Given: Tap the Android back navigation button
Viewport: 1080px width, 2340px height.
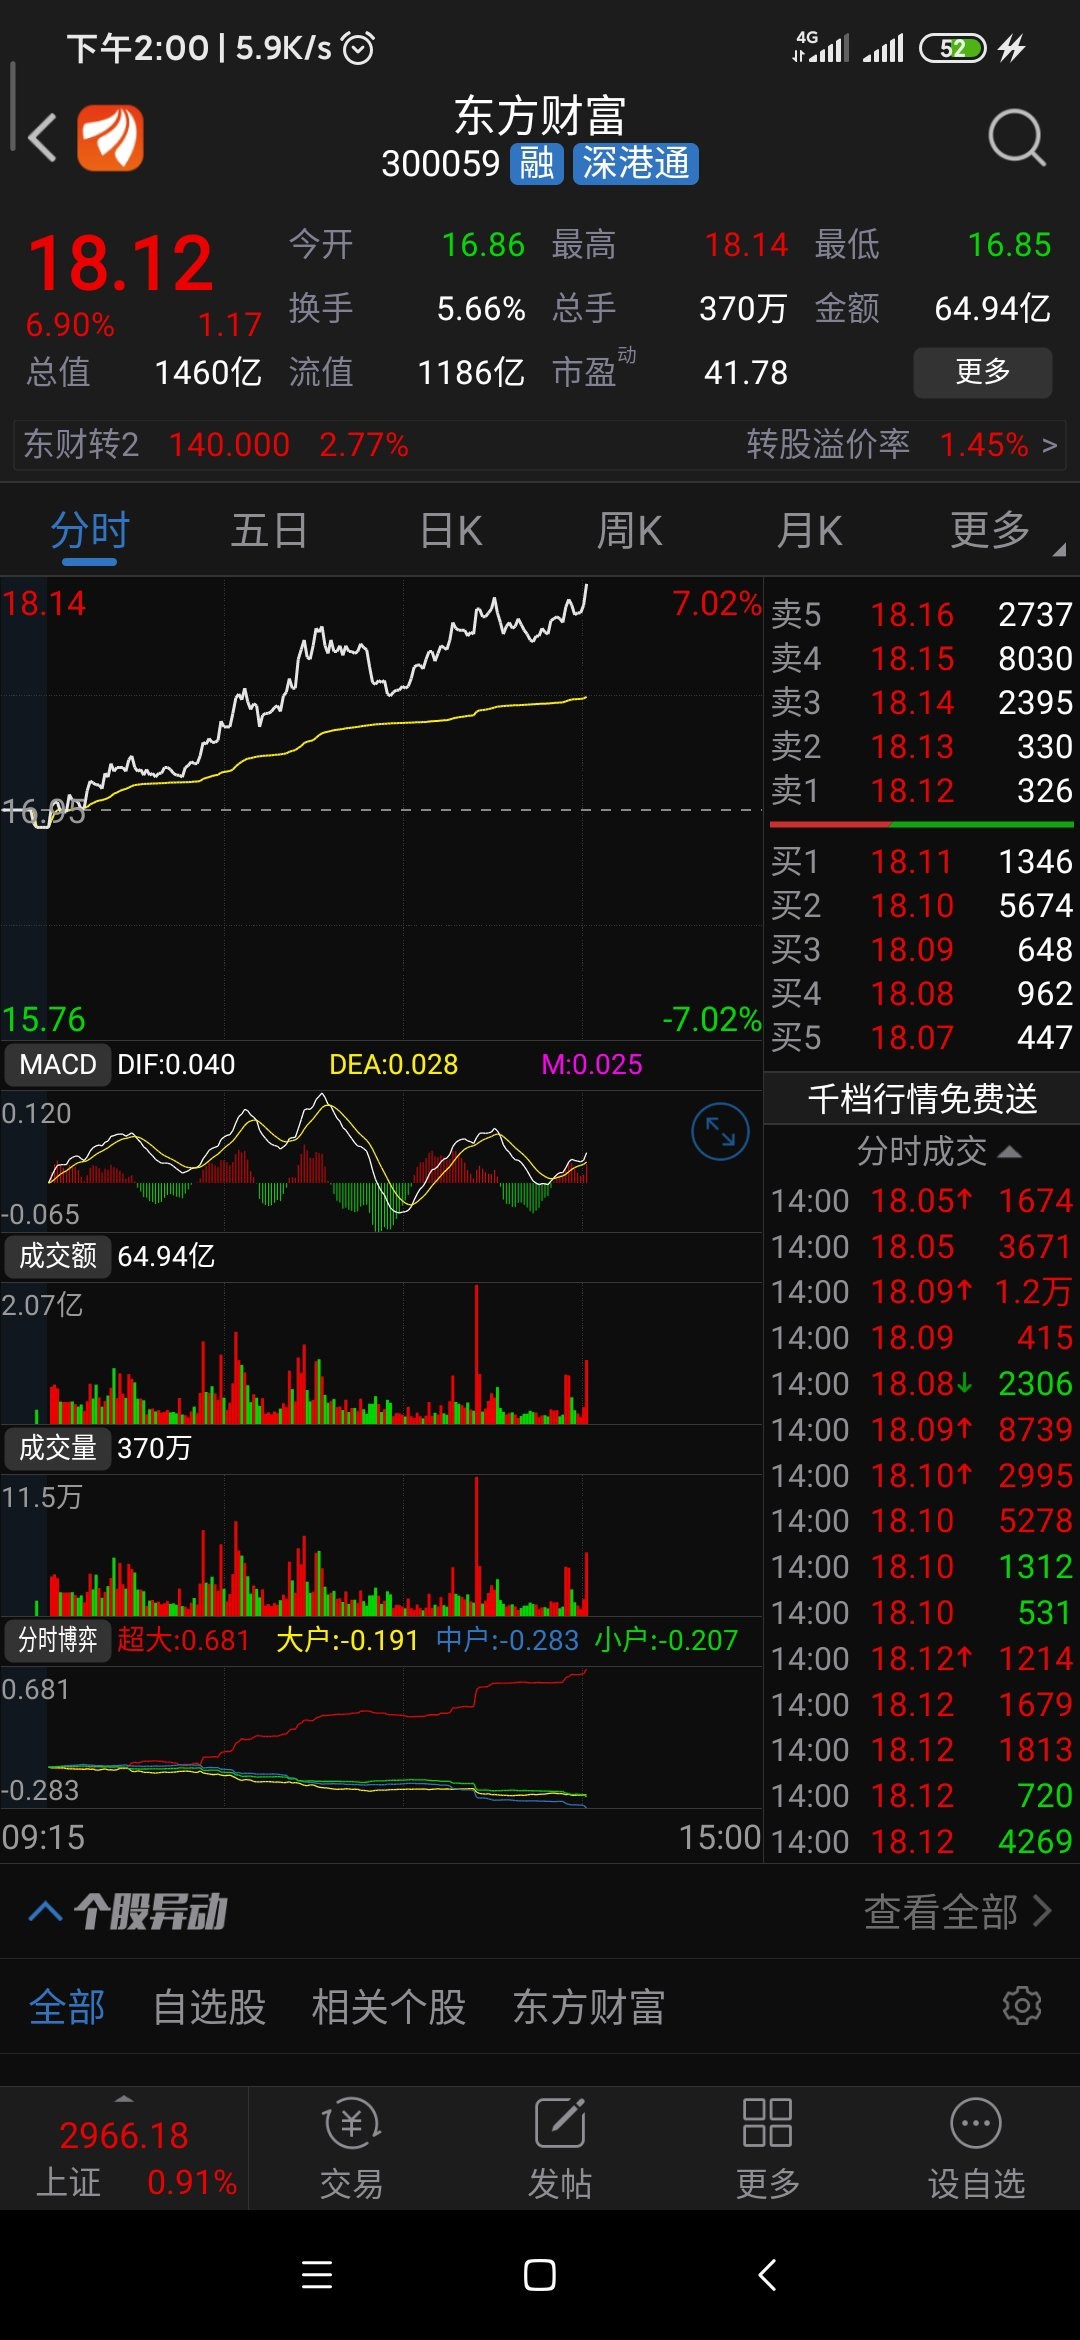Looking at the screenshot, I should [767, 2275].
